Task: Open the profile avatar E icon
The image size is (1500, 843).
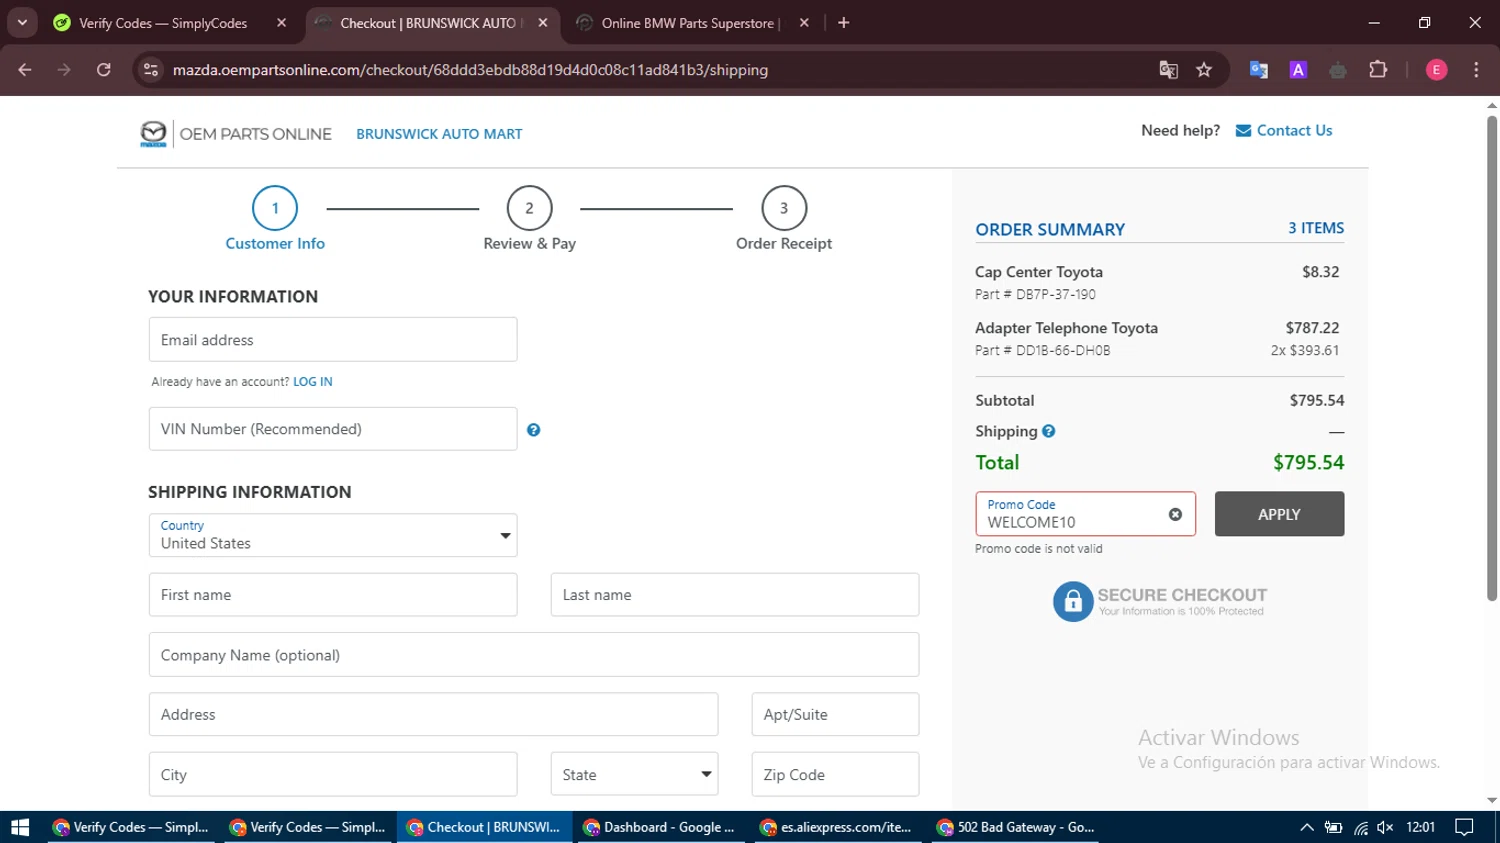Action: coord(1436,70)
